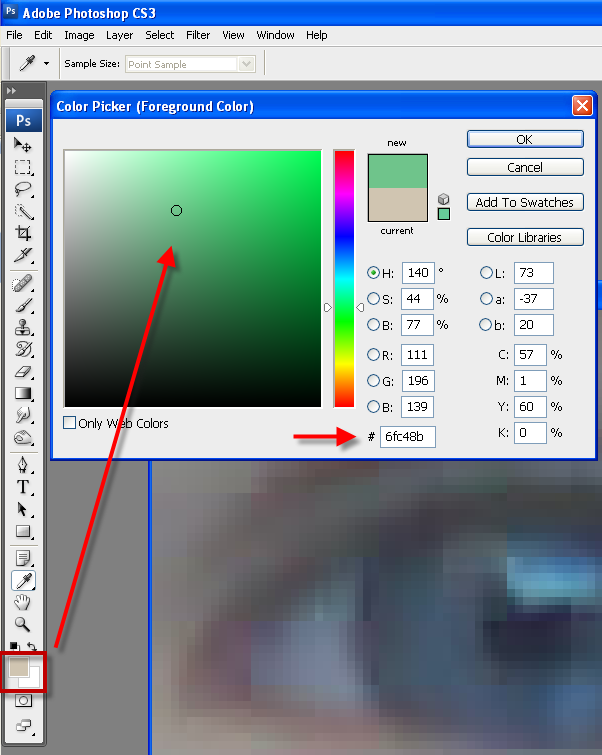Click the current beige color swatch
Screen dimensions: 602x755
397,204
